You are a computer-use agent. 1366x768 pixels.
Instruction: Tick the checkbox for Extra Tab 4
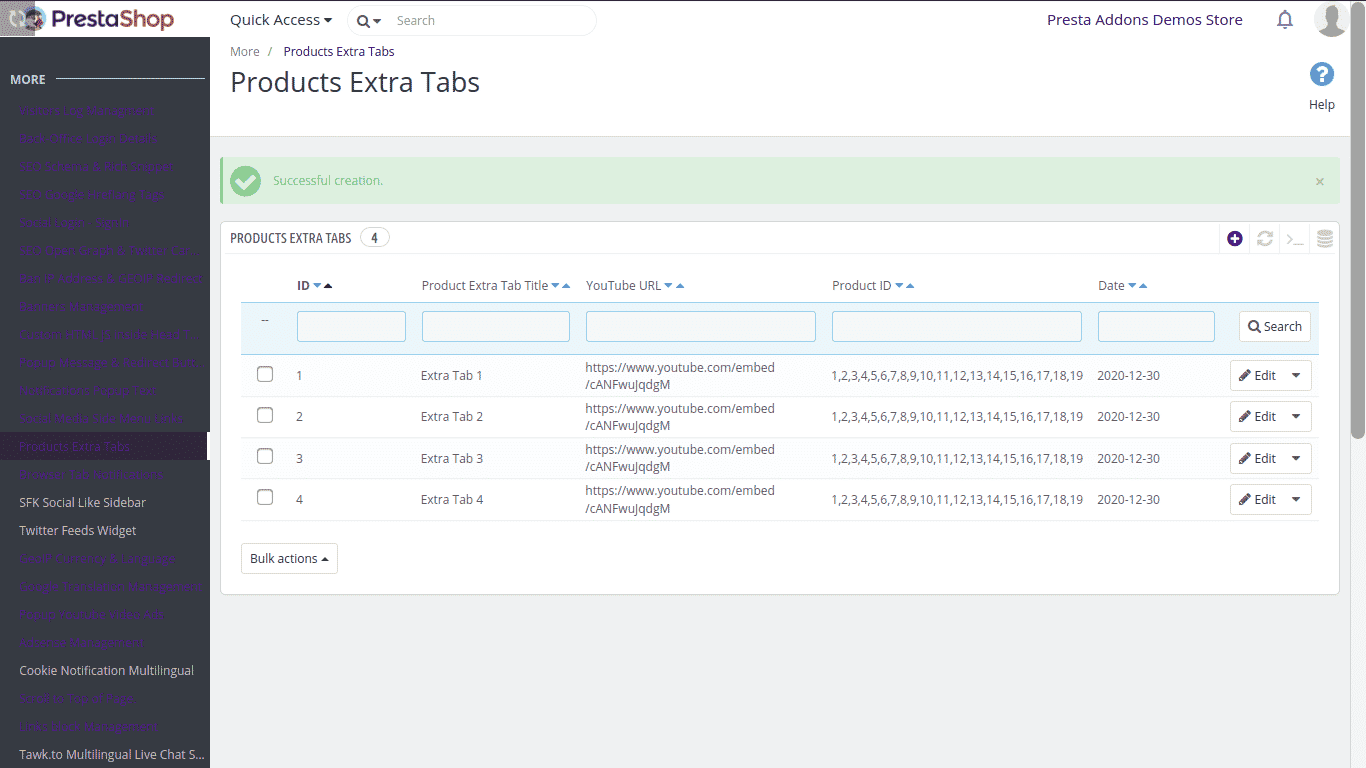click(x=265, y=498)
